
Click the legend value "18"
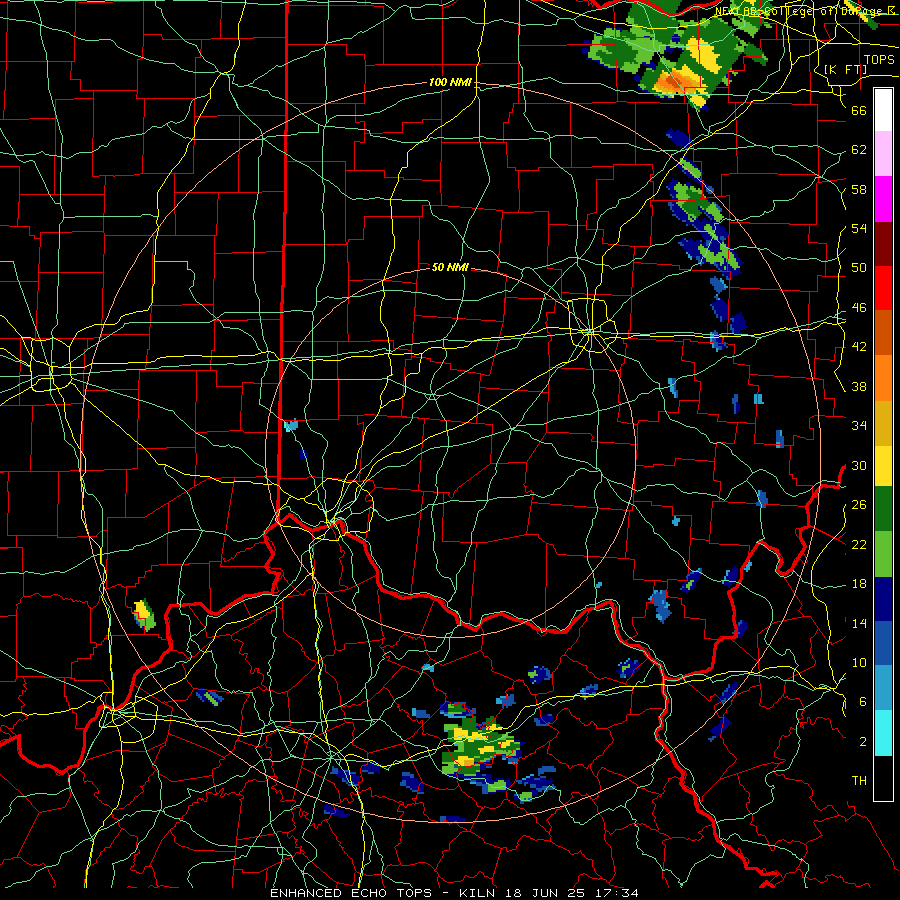859,584
